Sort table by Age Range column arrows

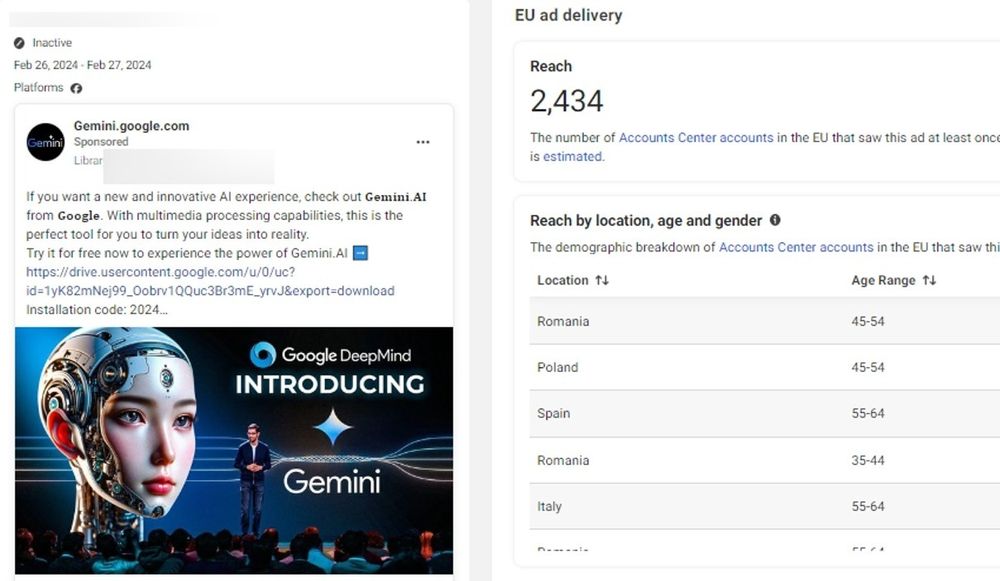(929, 281)
